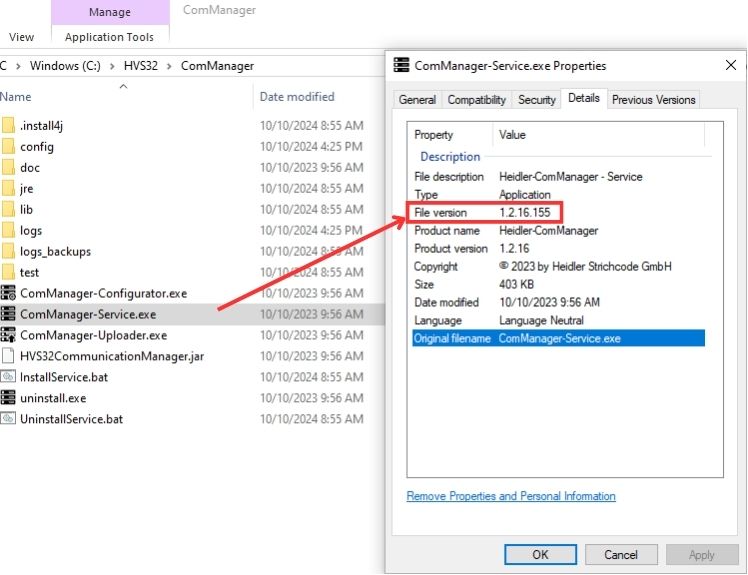The width and height of the screenshot is (748, 575).
Task: Click the logs_backups folder icon
Action: pos(8,251)
